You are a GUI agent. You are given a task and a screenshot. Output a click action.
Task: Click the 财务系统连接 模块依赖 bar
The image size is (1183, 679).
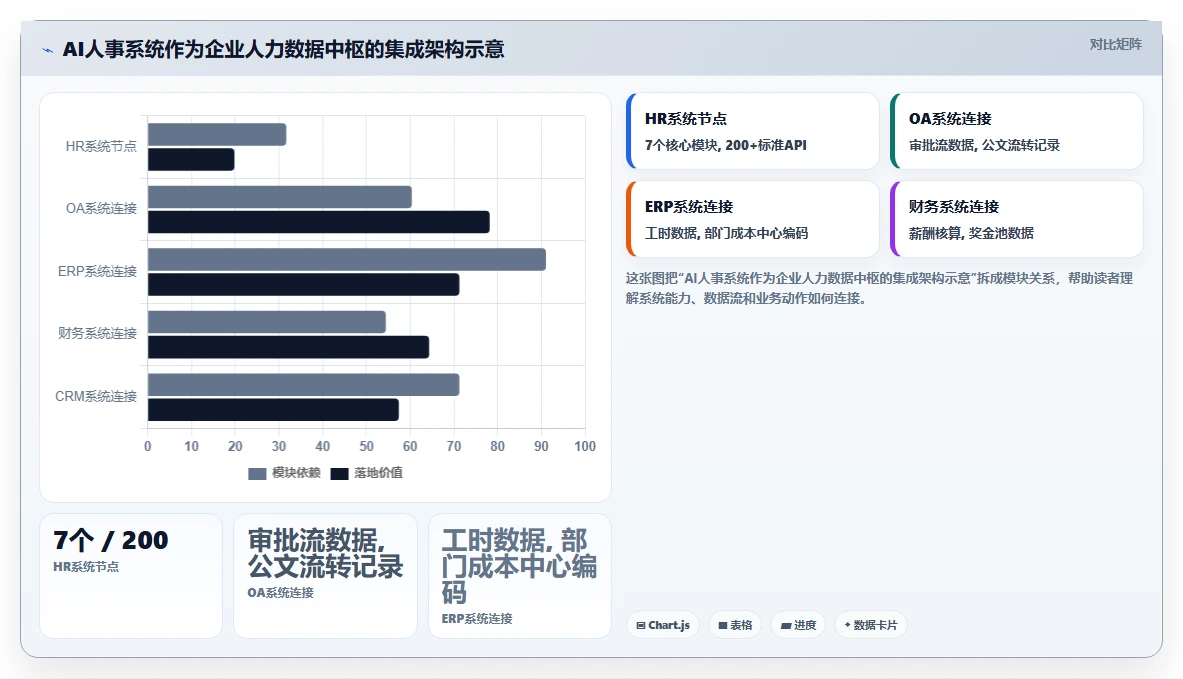(267, 322)
